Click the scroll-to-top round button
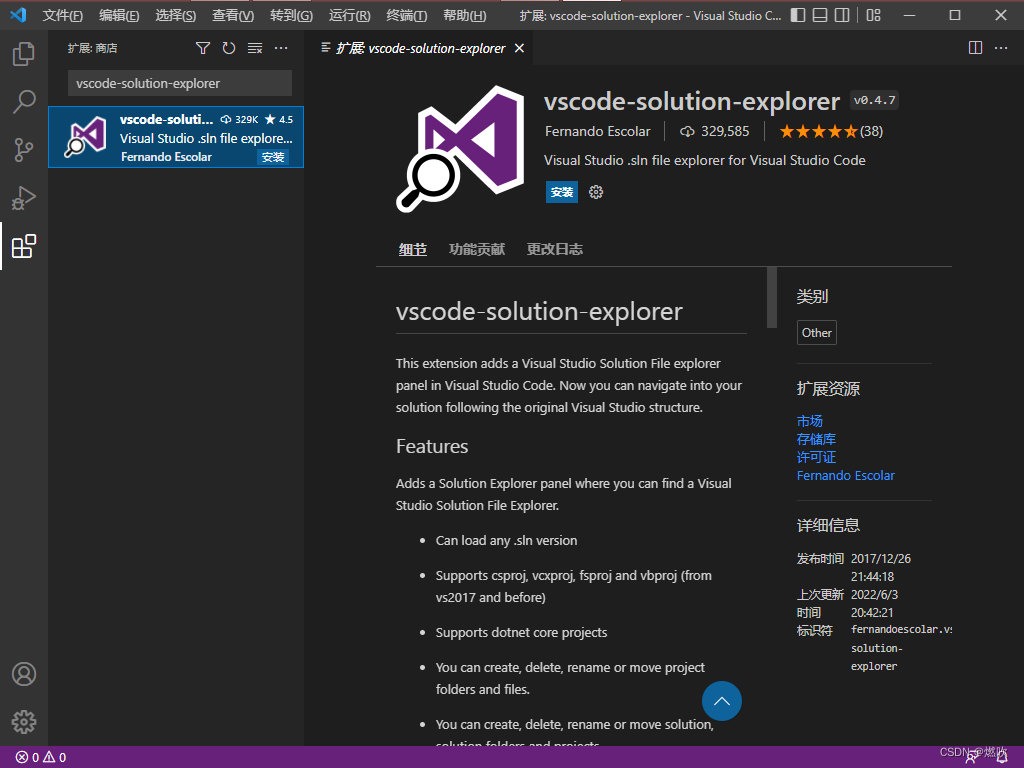1024x768 pixels. coord(721,701)
